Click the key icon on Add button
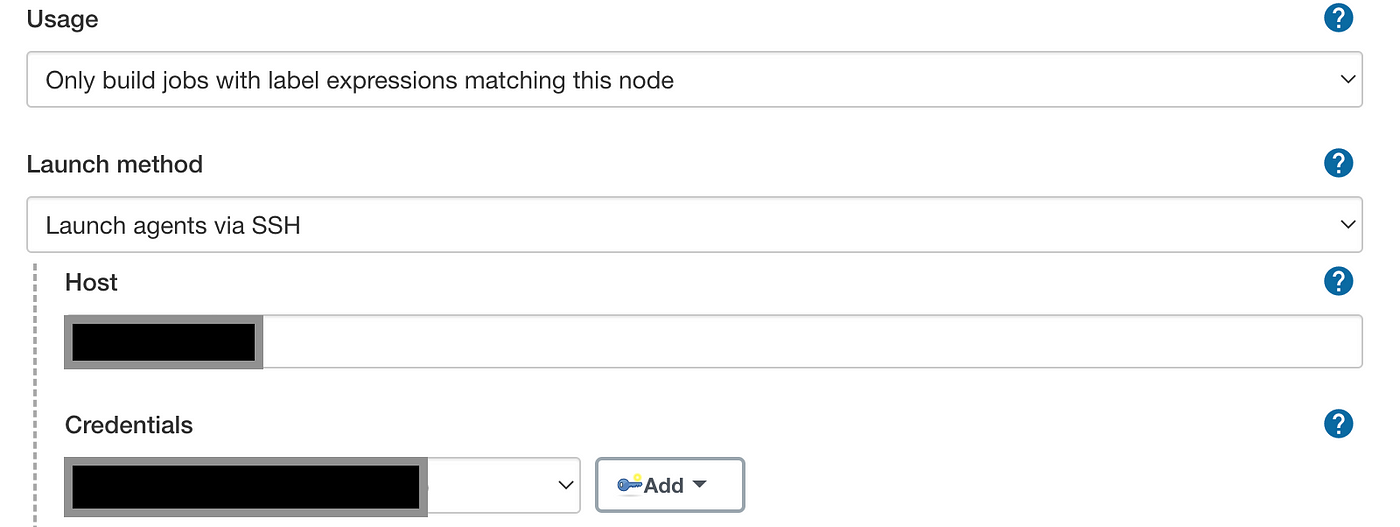 pyautogui.click(x=629, y=485)
